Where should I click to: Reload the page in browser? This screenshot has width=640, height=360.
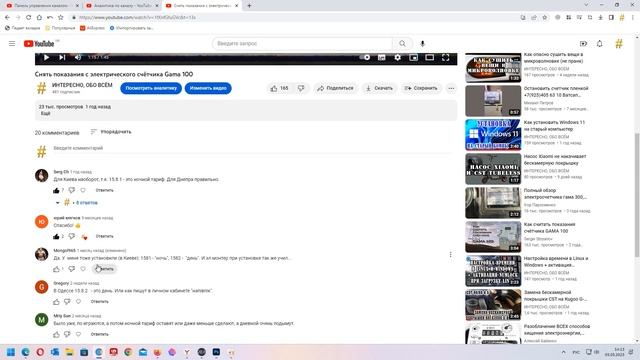(29, 18)
